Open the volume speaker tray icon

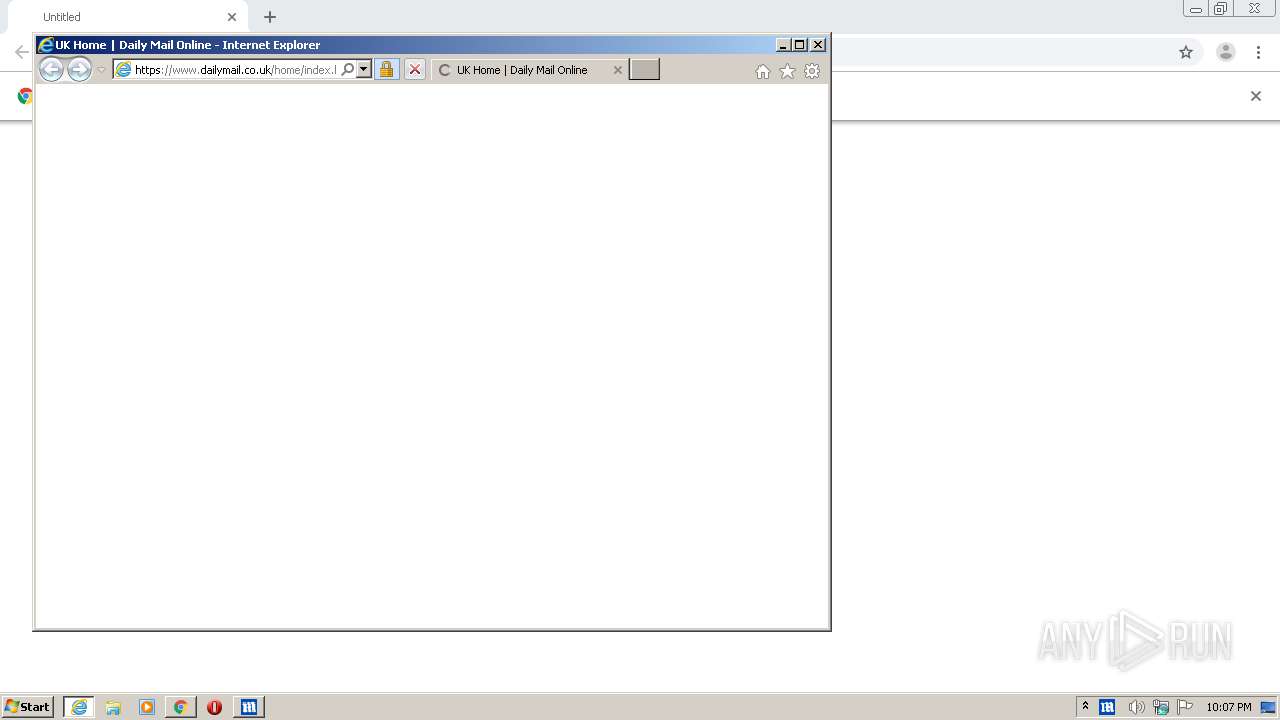1136,707
